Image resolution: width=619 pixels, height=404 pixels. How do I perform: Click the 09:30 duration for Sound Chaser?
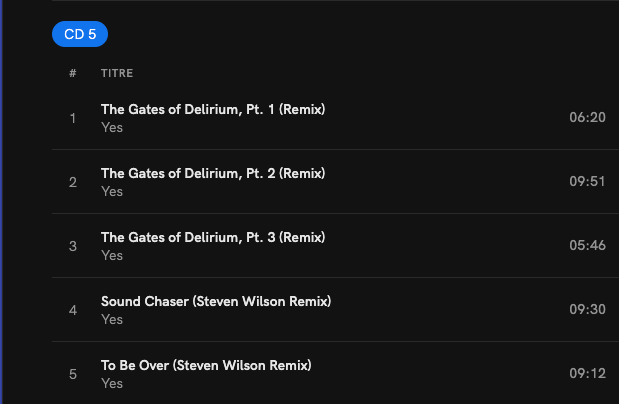click(587, 310)
